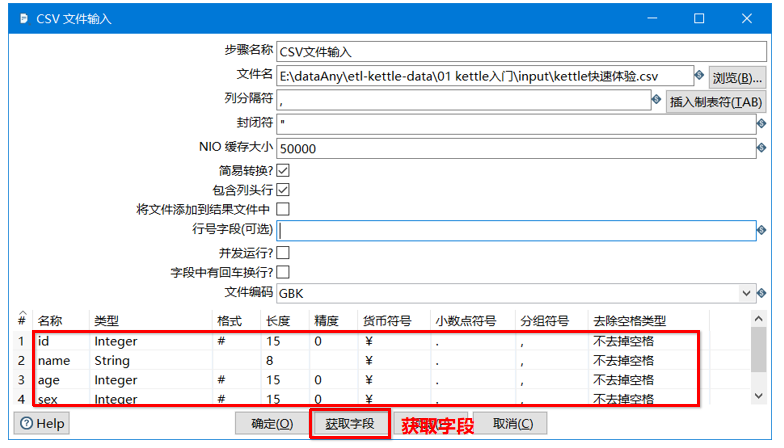Open the 文件编码 GBK dropdown
This screenshot has height=448, width=784.
coord(746,294)
